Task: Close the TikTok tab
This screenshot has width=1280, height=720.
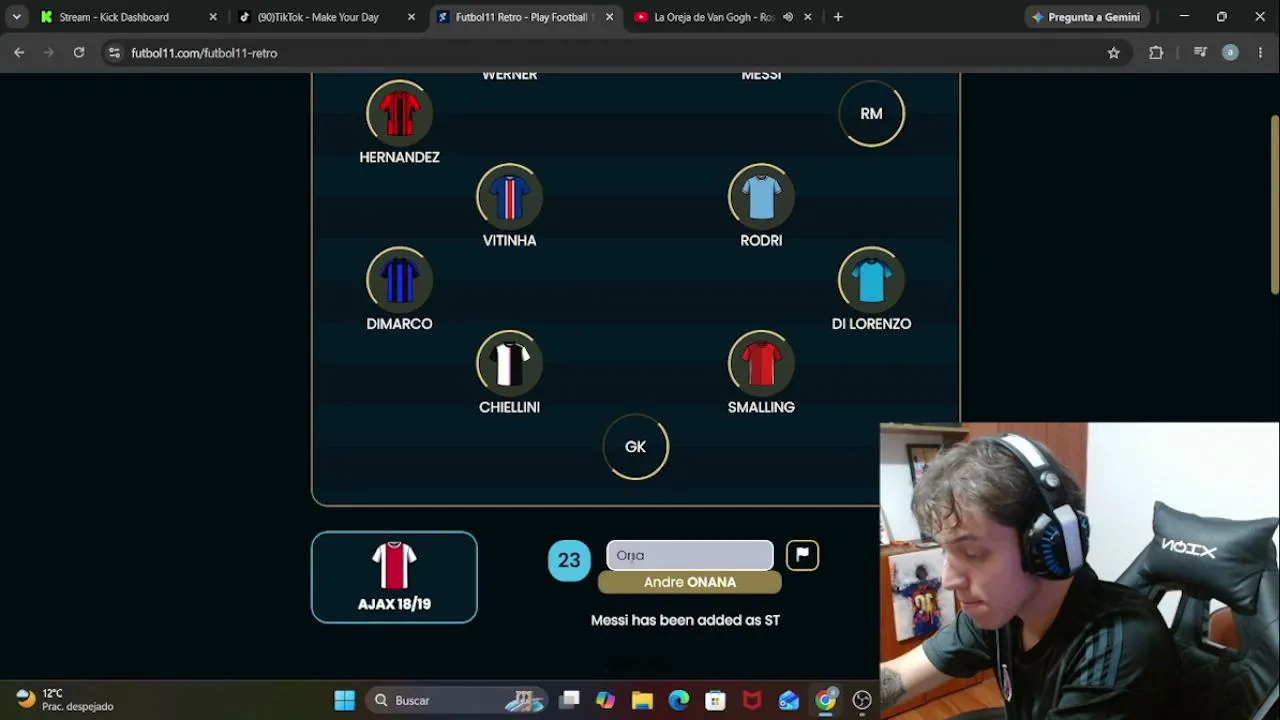Action: click(411, 17)
